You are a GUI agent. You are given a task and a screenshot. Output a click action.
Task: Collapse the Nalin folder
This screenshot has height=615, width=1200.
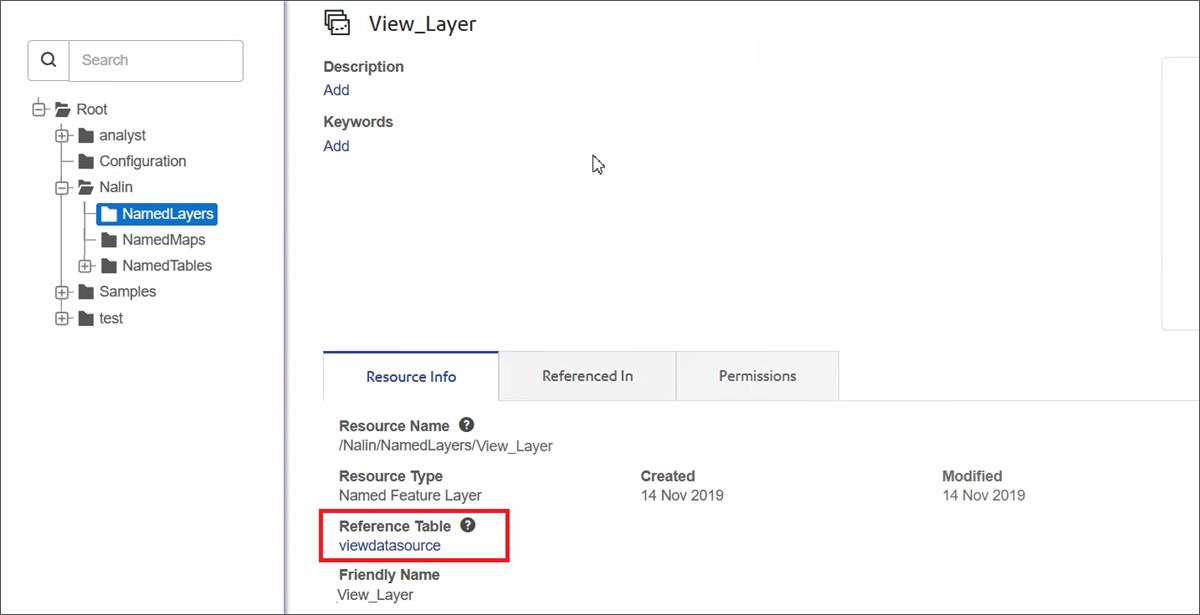[62, 187]
